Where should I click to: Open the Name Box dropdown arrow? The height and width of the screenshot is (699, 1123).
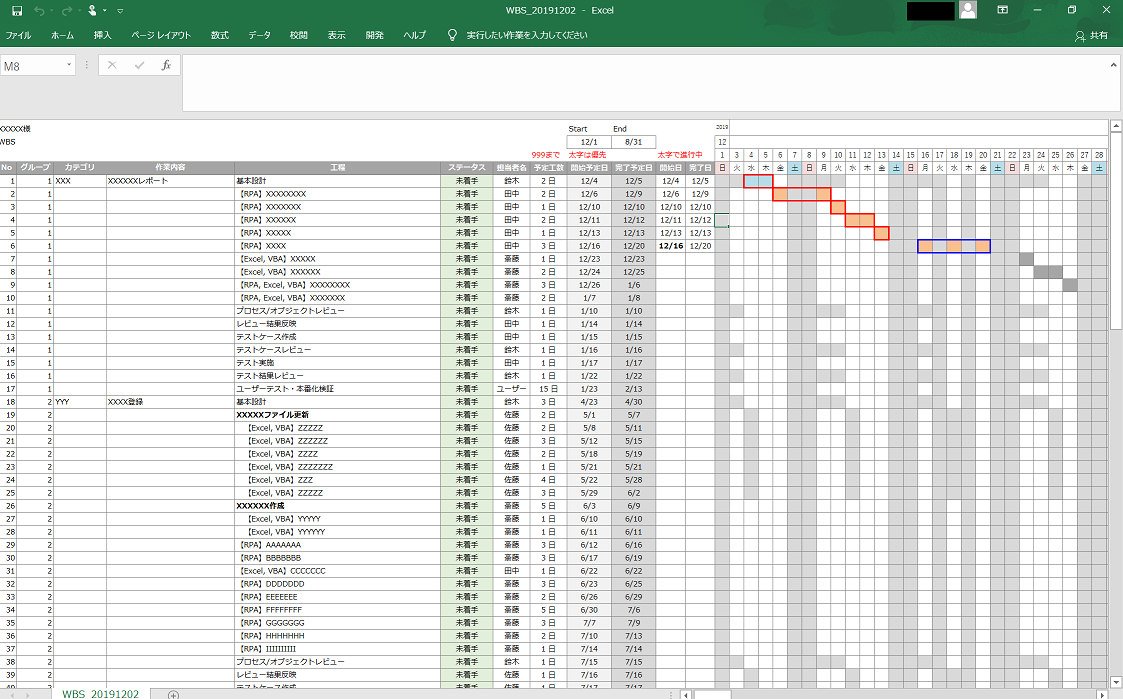(x=68, y=64)
